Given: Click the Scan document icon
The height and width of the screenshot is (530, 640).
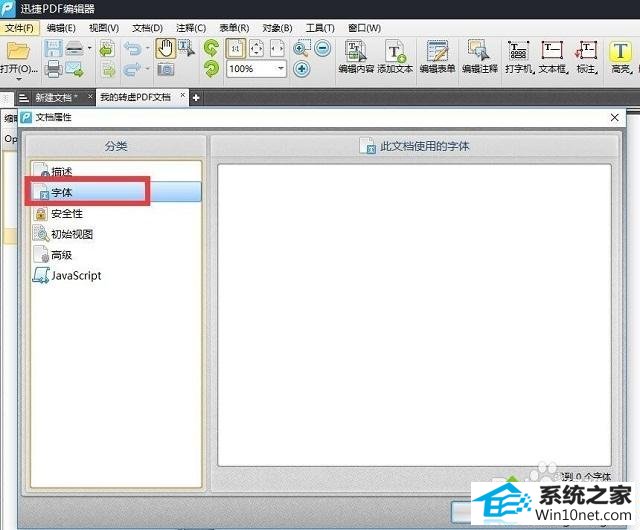Looking at the screenshot, I should coord(75,49).
